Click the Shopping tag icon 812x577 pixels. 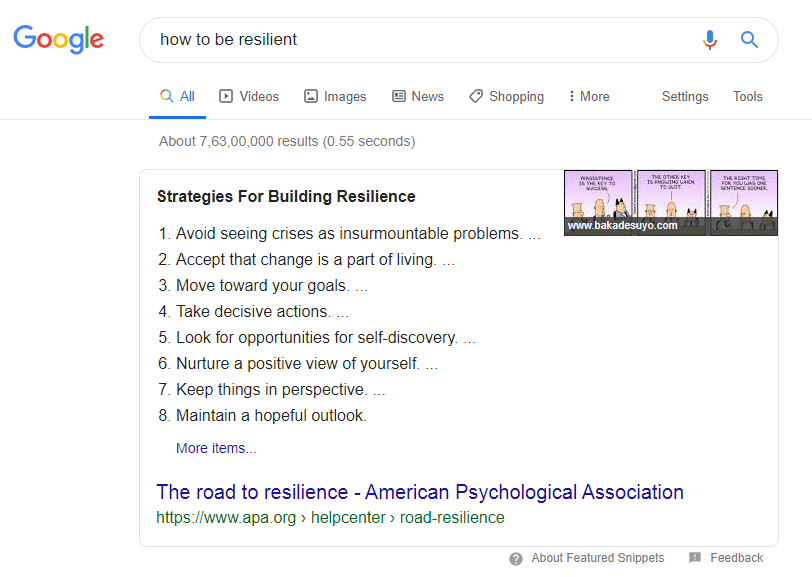coord(476,96)
